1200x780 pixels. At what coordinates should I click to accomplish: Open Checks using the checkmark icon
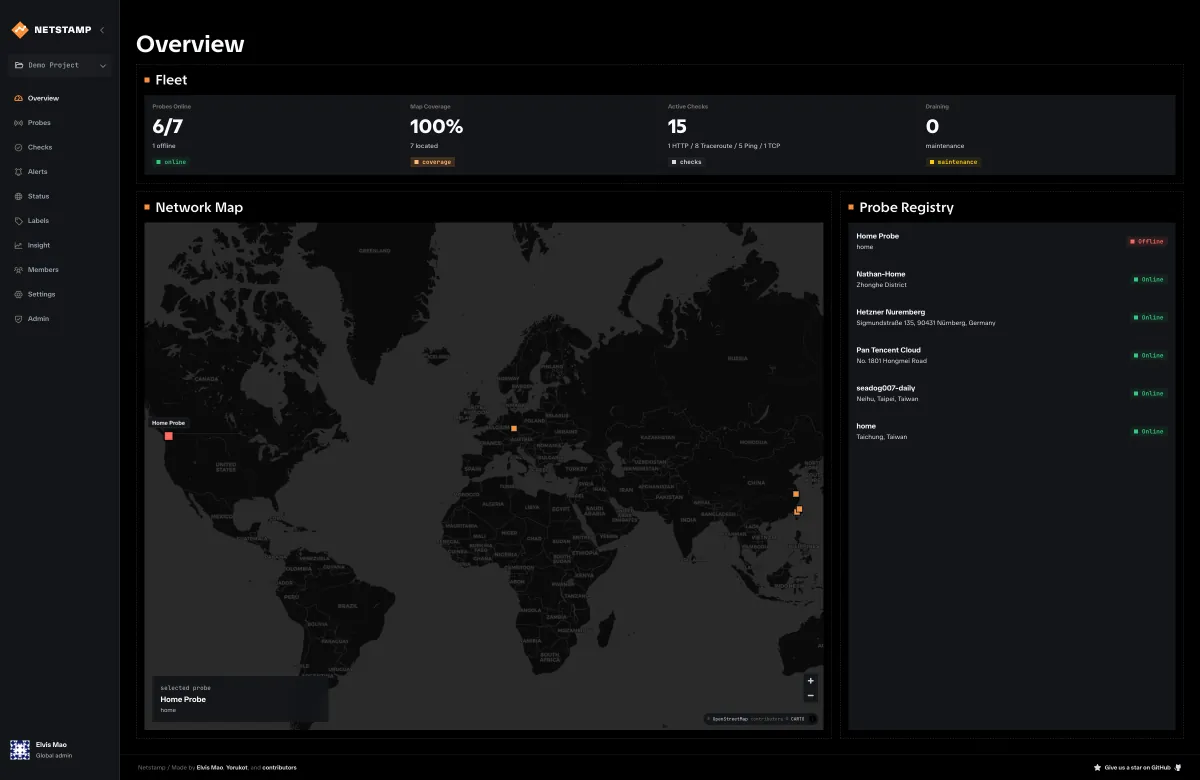pos(18,147)
